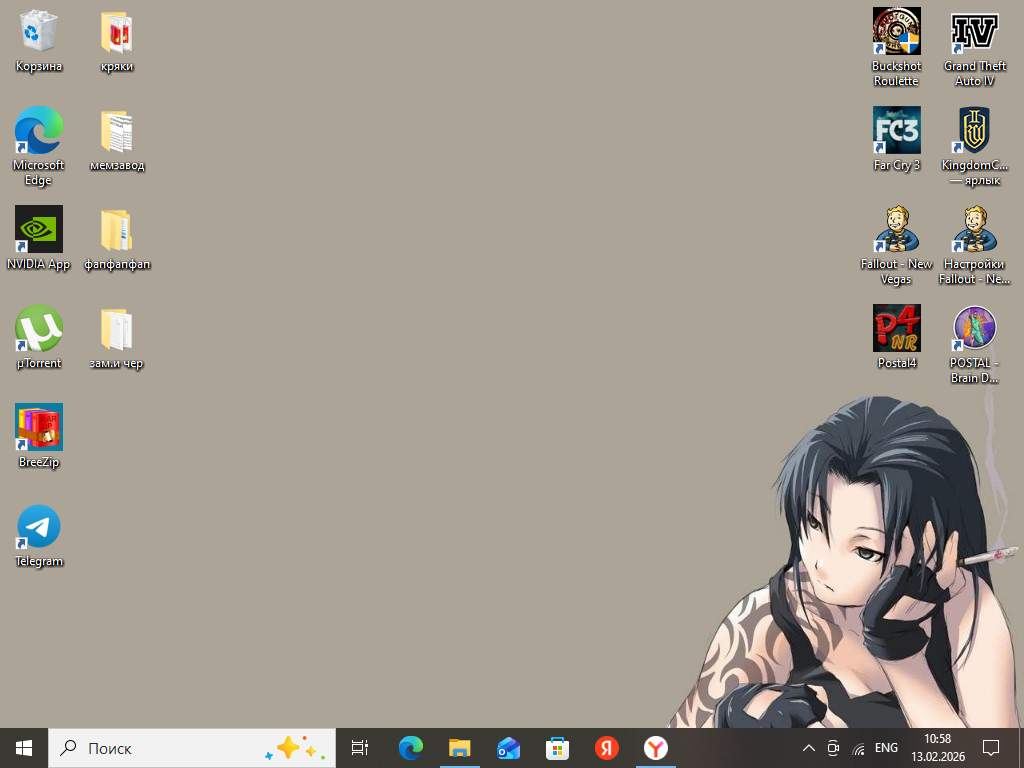Expand the hidden tray icons chevron

808,748
